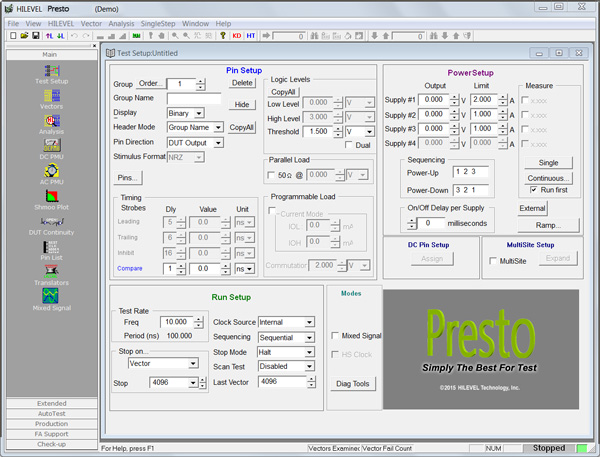The height and width of the screenshot is (457, 600).
Task: Toggle the 50Ω parallel load checkbox
Action: pyautogui.click(x=271, y=175)
